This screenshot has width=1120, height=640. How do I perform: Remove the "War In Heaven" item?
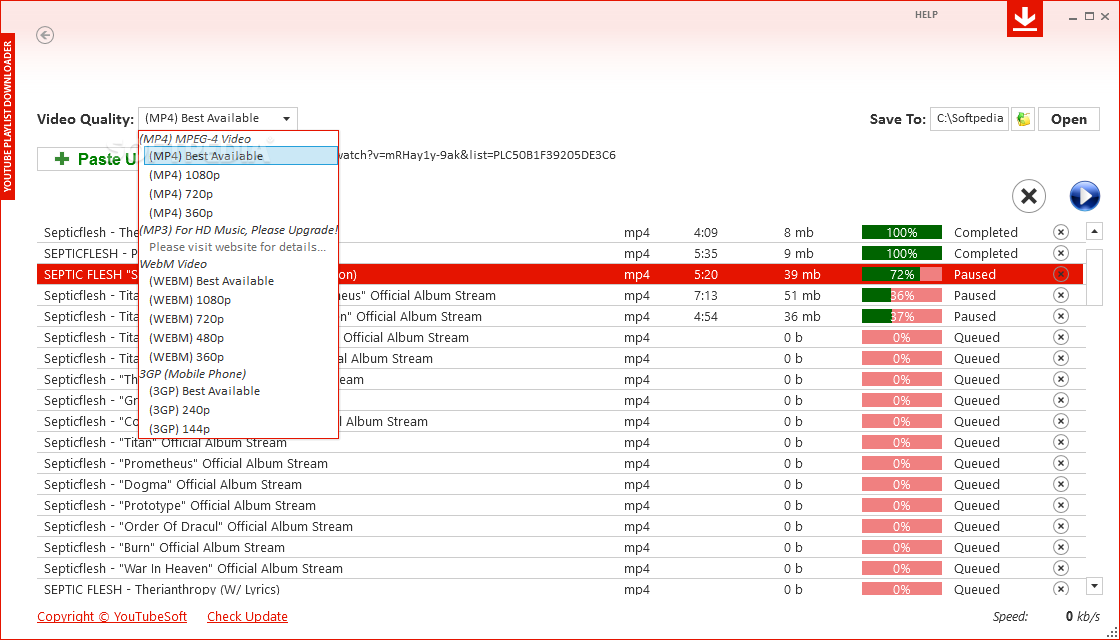[x=1061, y=568]
